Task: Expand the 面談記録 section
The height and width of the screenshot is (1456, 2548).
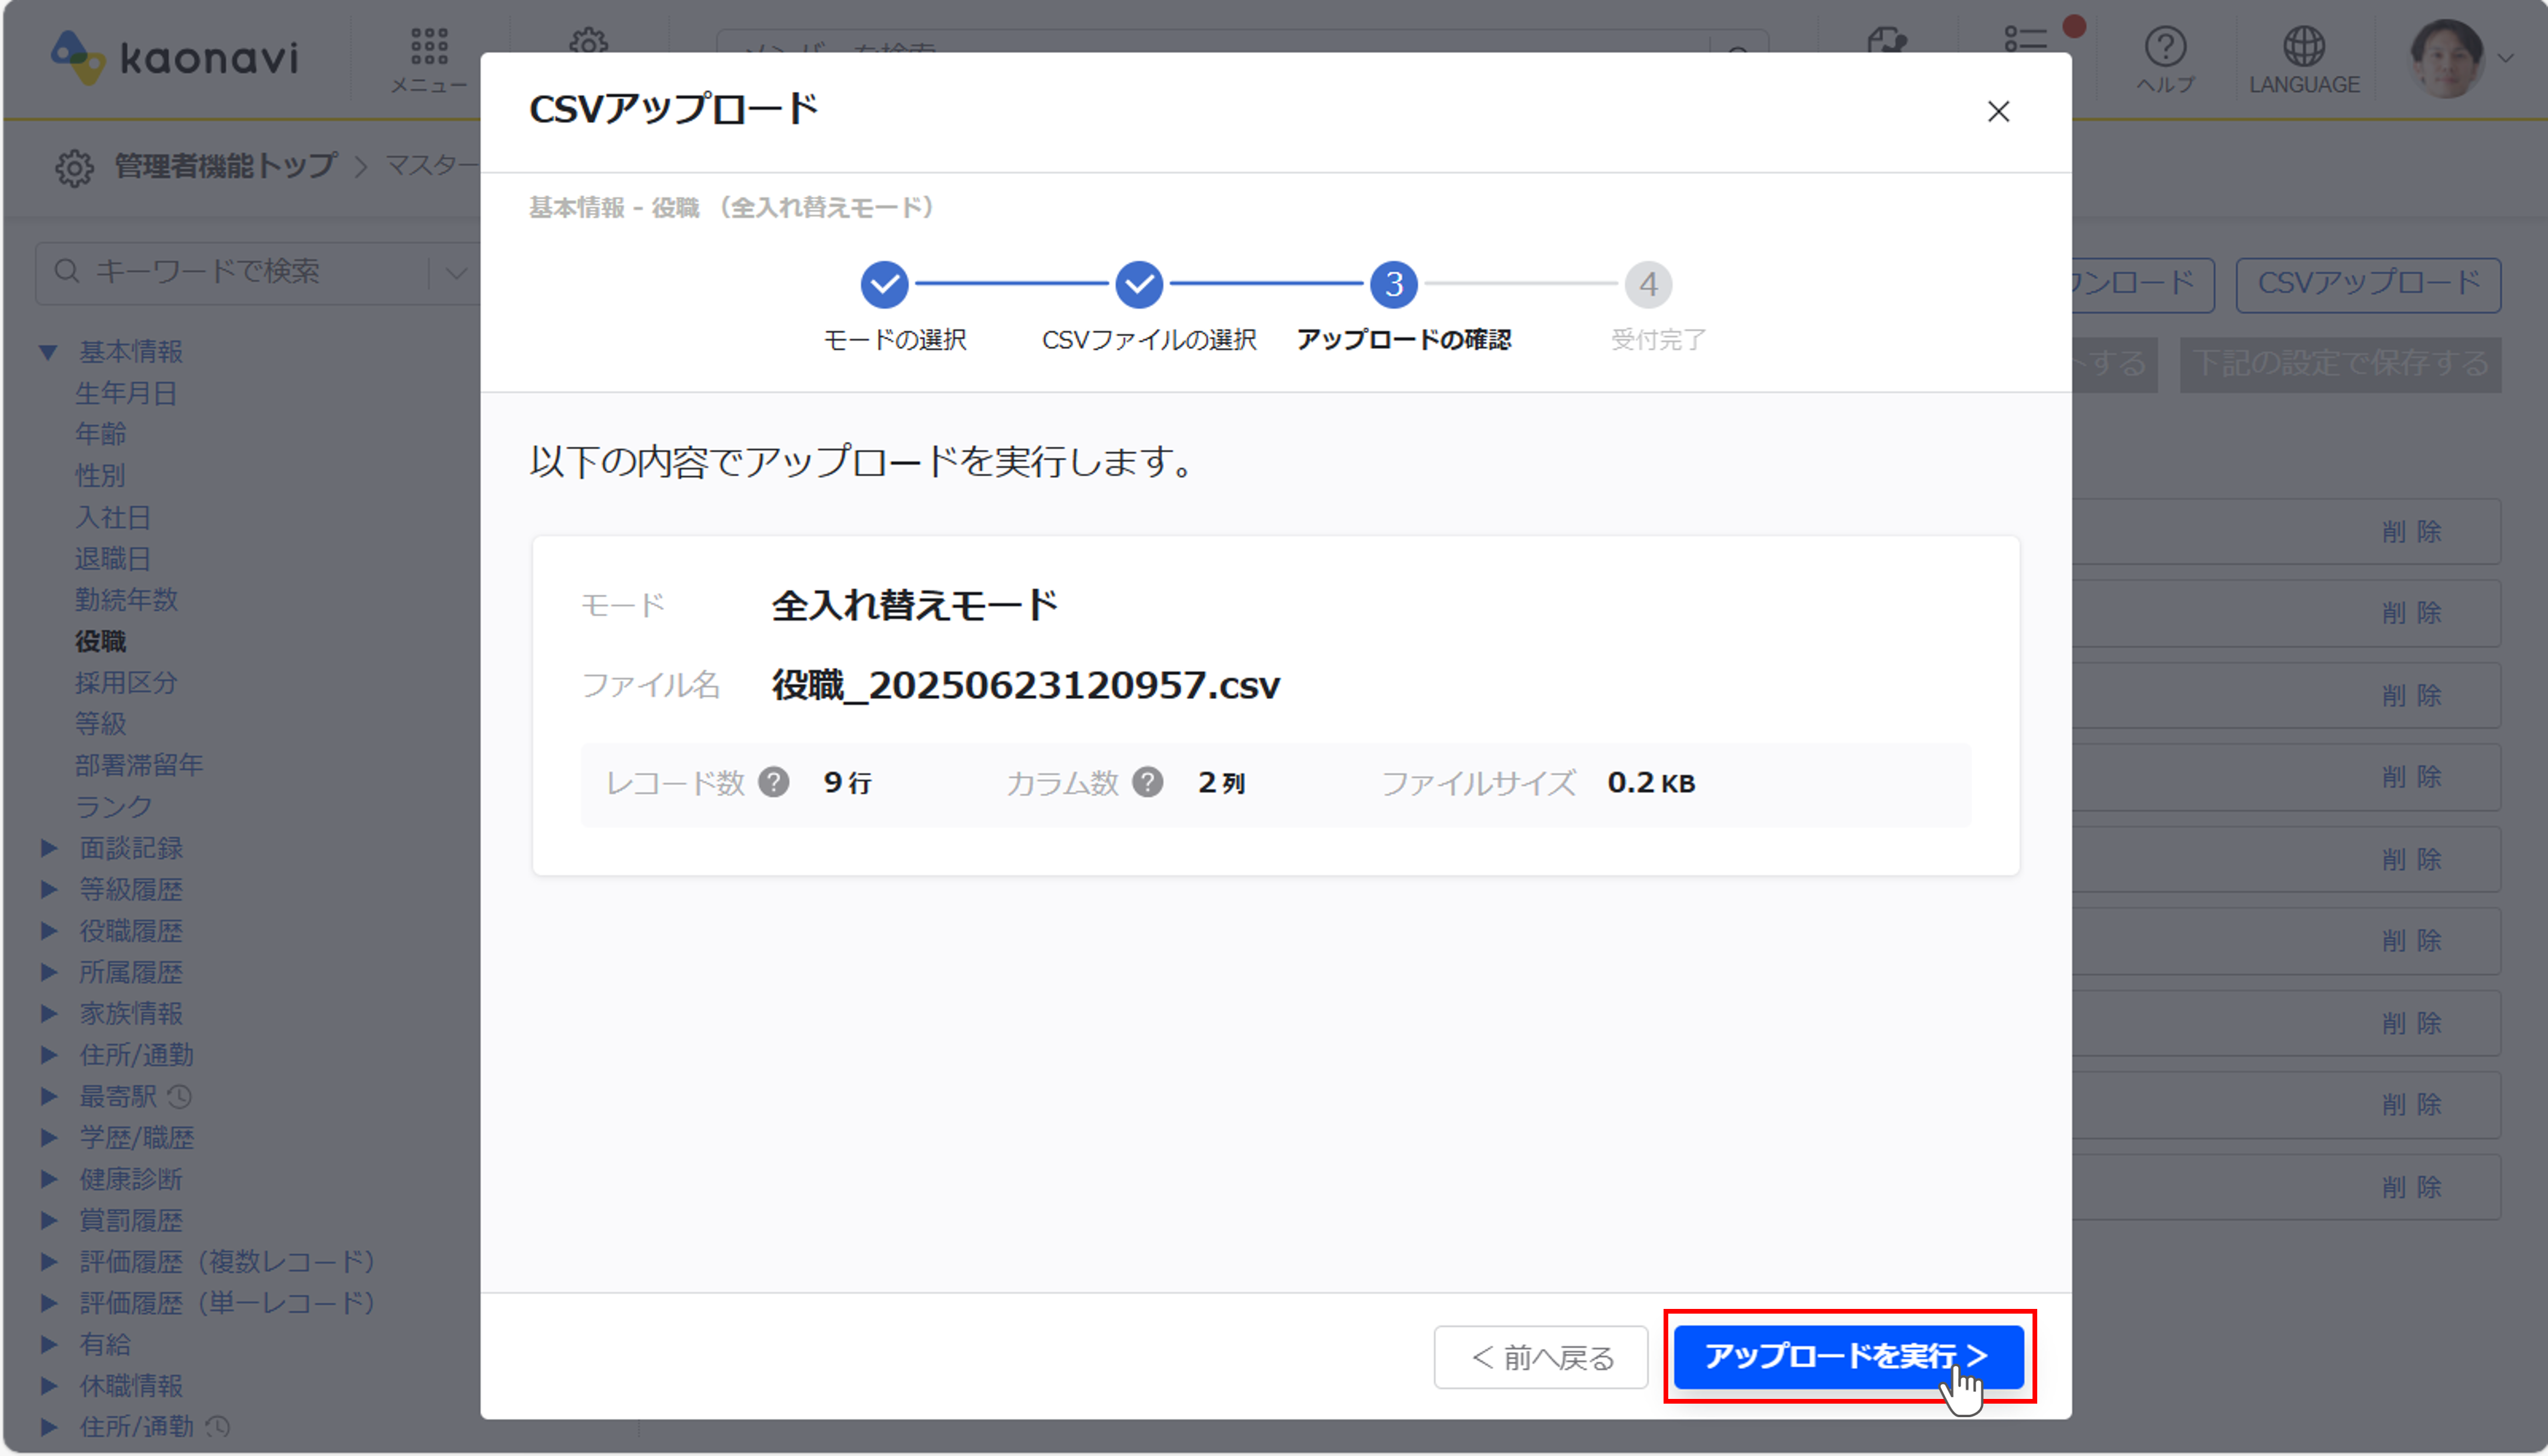Action: click(x=49, y=847)
